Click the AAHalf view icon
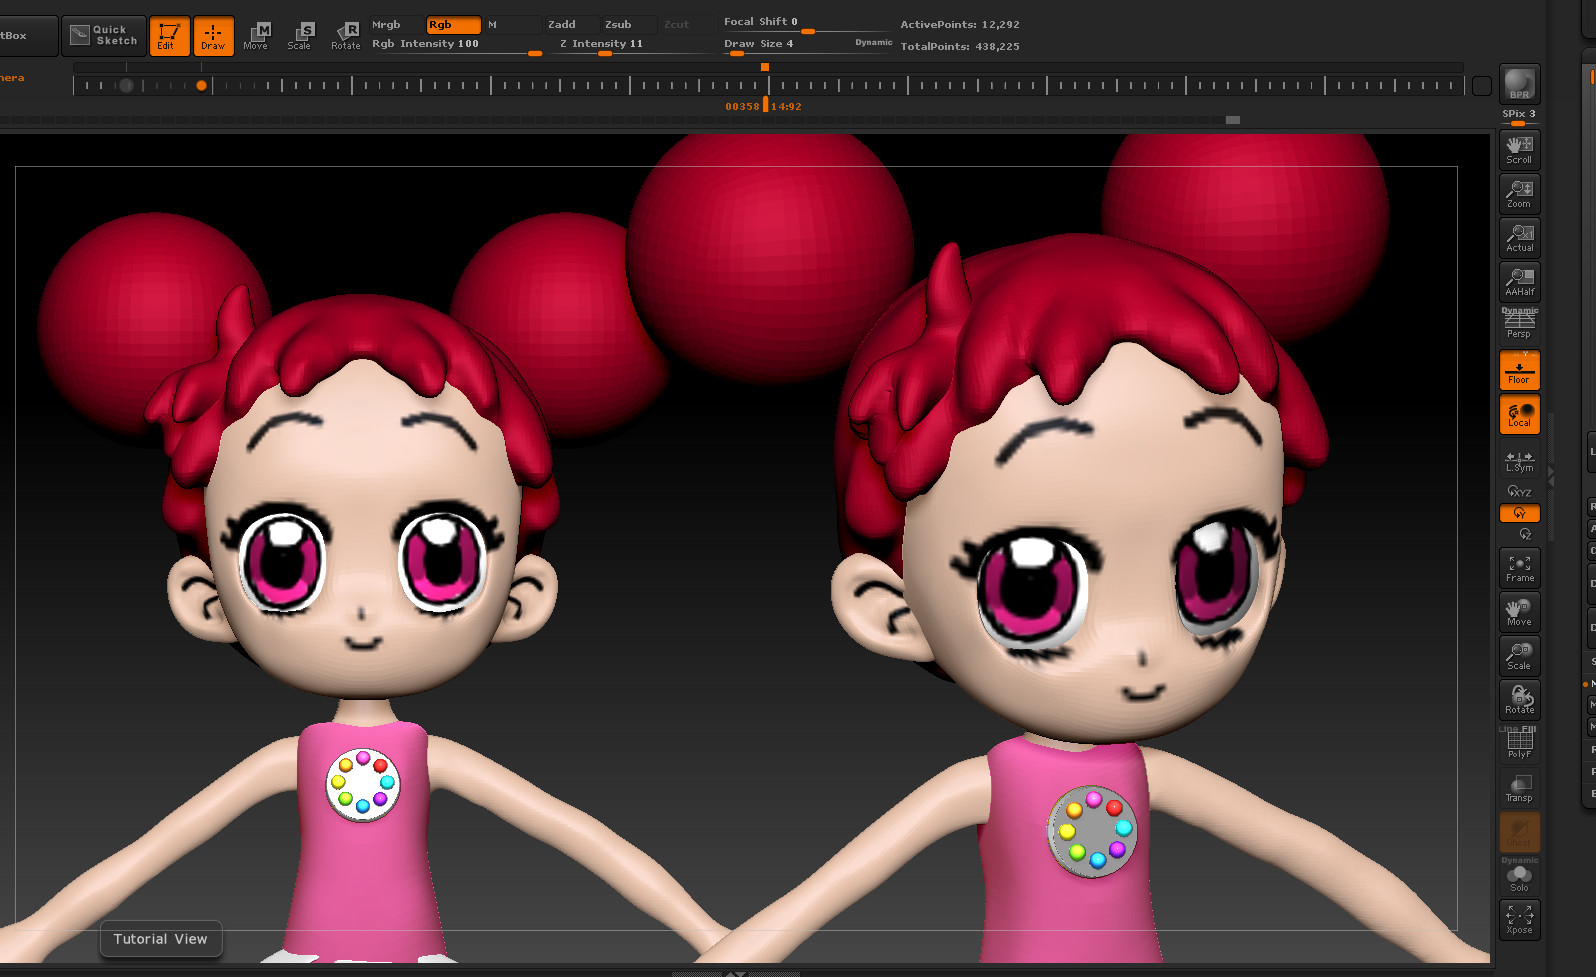 1519,282
